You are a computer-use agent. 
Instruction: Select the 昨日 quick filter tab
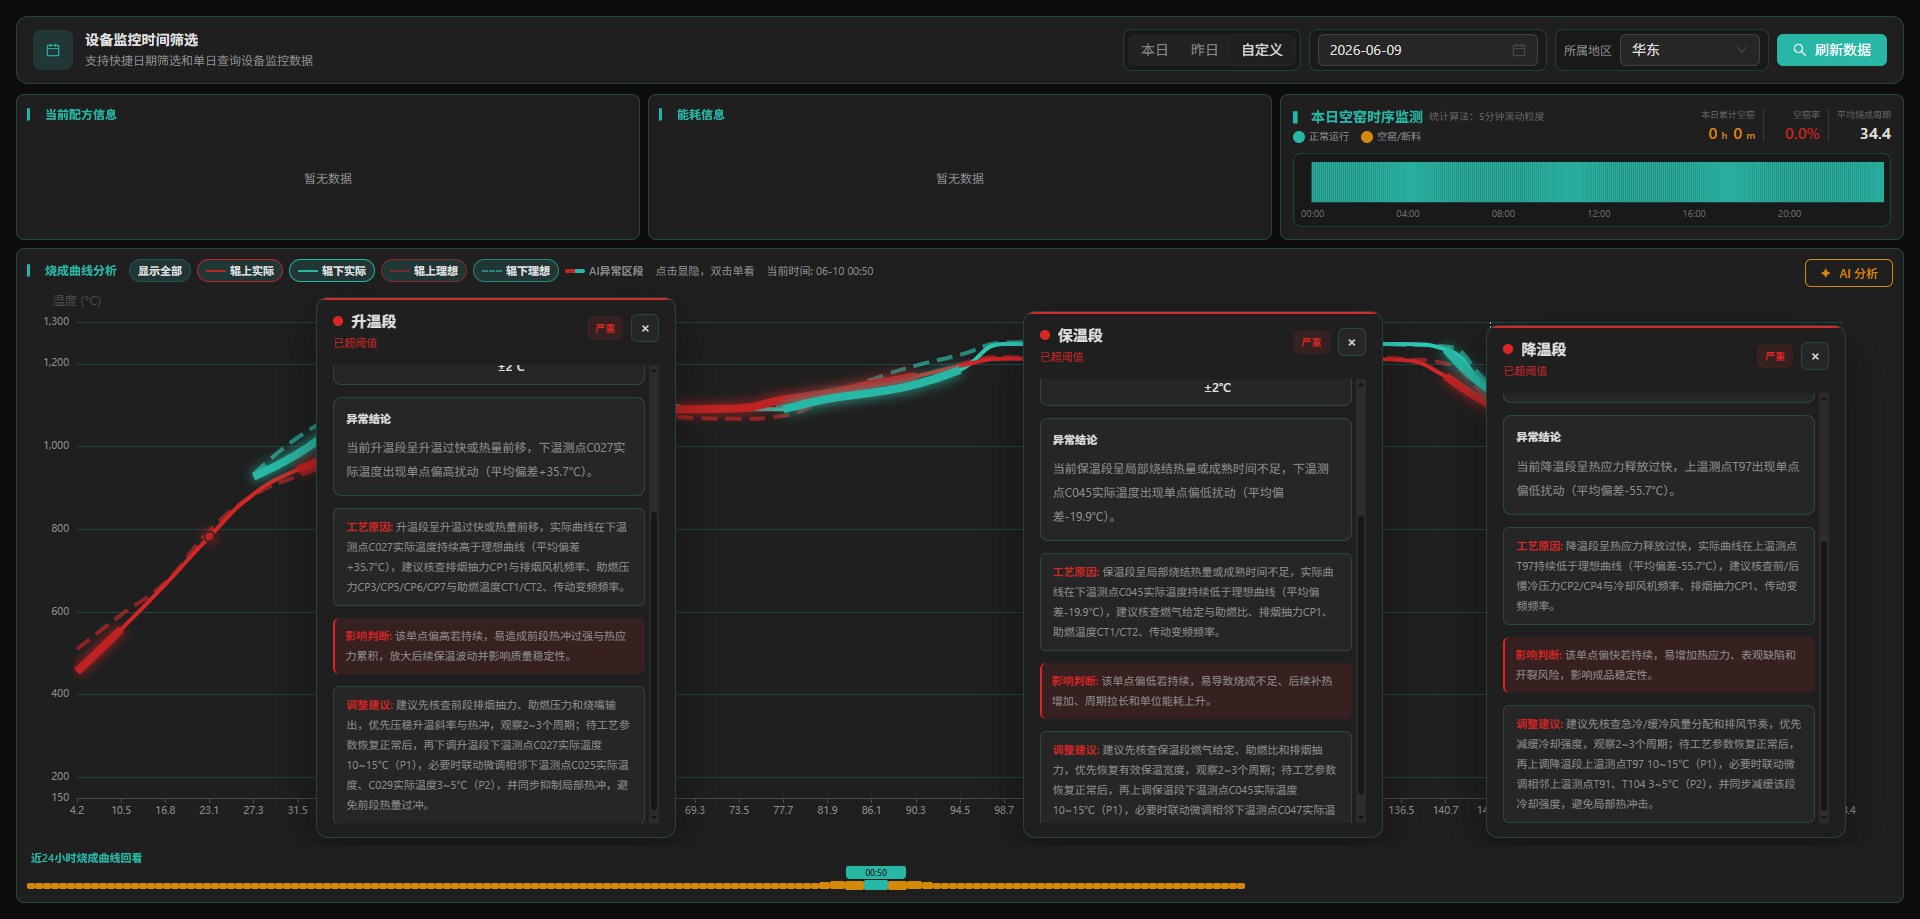click(x=1204, y=50)
